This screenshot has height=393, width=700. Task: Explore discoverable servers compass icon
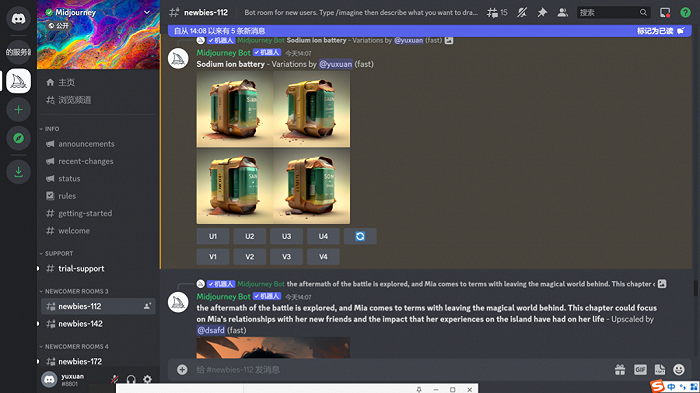pos(18,138)
